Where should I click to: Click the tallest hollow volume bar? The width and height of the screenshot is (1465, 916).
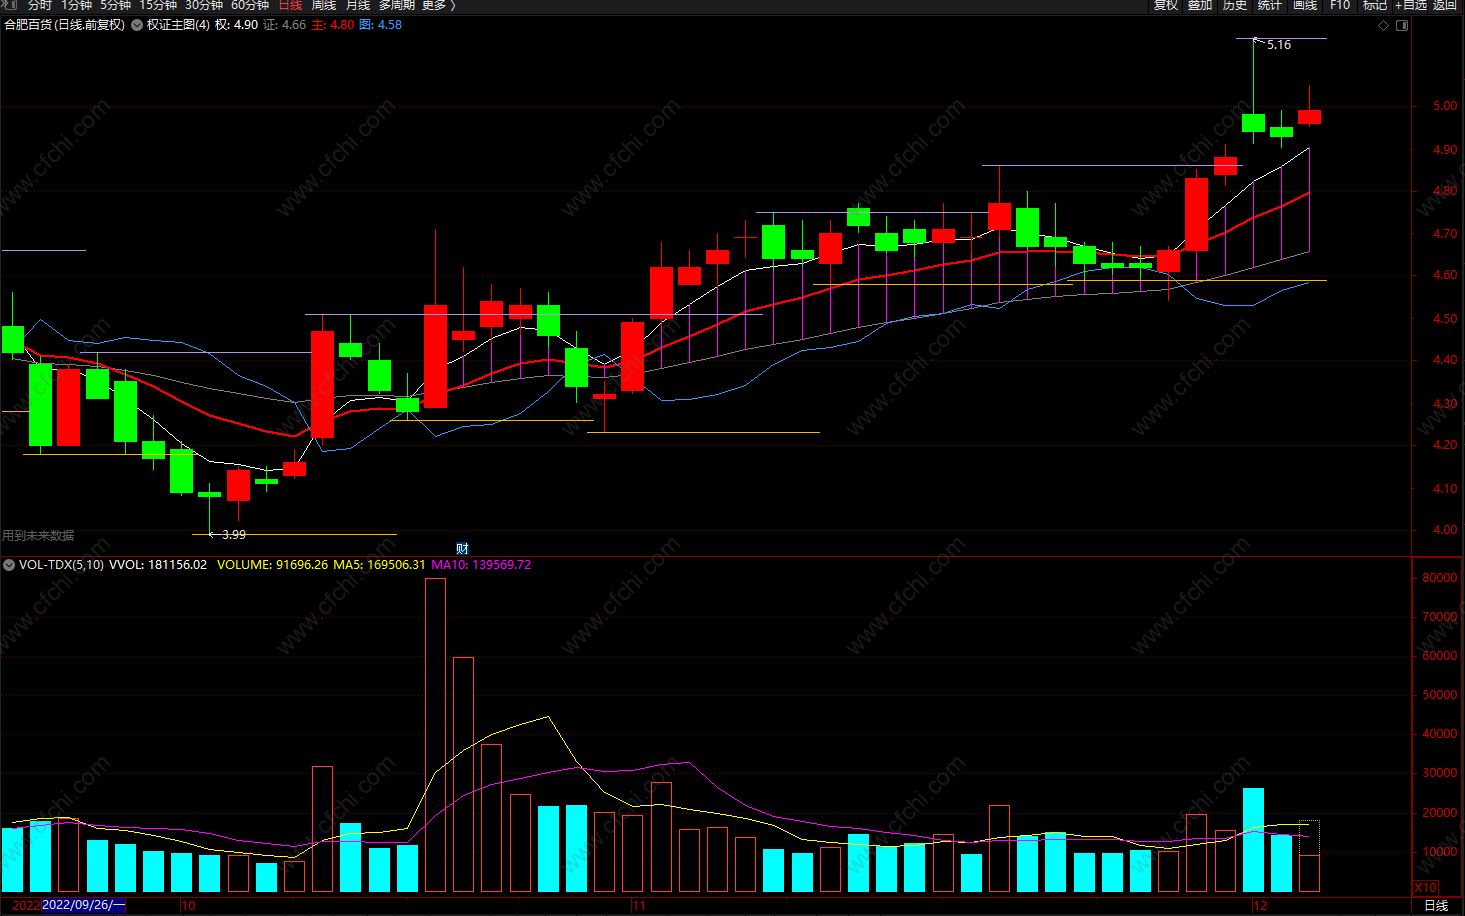(435, 735)
